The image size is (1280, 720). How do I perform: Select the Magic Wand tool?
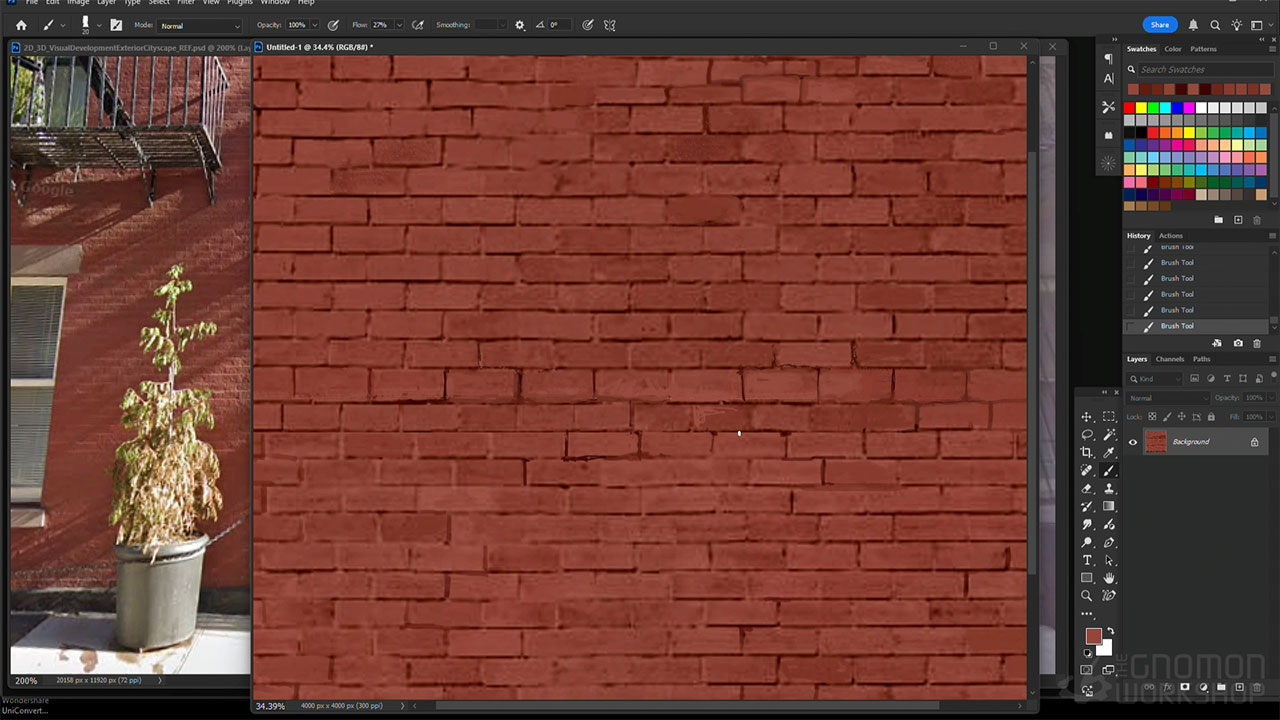coord(1109,435)
